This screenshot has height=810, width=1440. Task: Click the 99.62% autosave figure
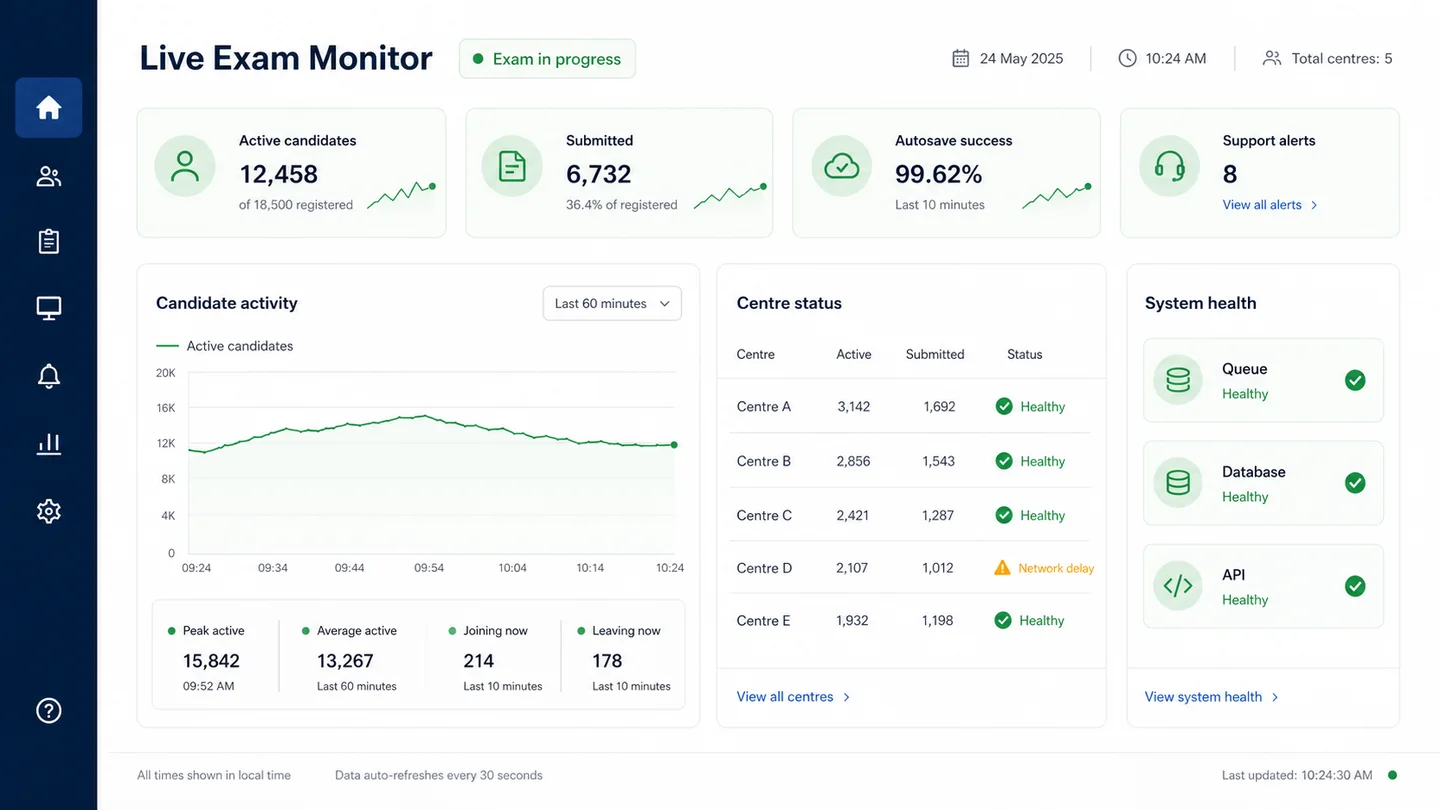point(938,174)
